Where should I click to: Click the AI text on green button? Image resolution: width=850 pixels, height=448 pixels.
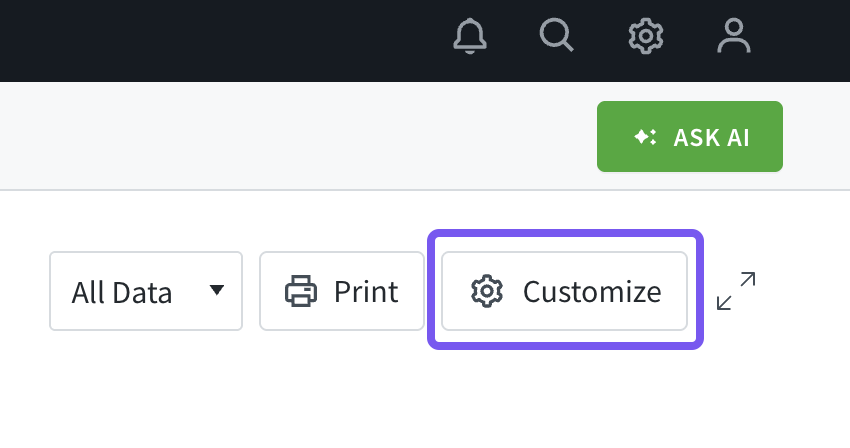point(738,137)
